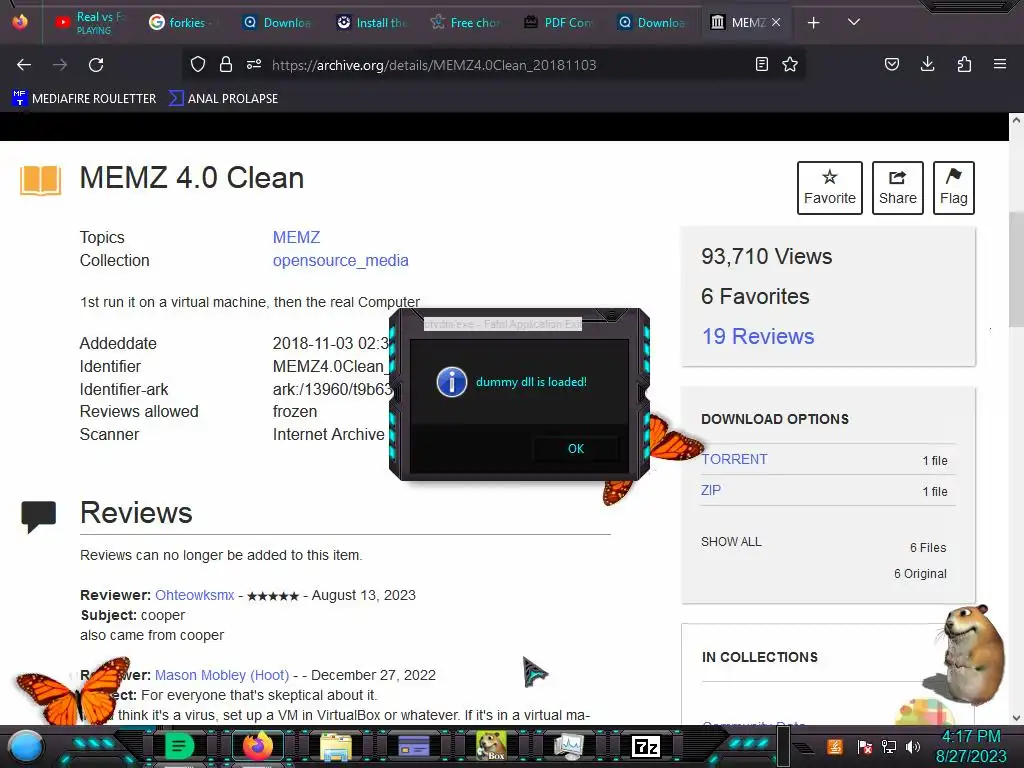Click the Java tray icon
This screenshot has height=768, width=1024.
834,746
